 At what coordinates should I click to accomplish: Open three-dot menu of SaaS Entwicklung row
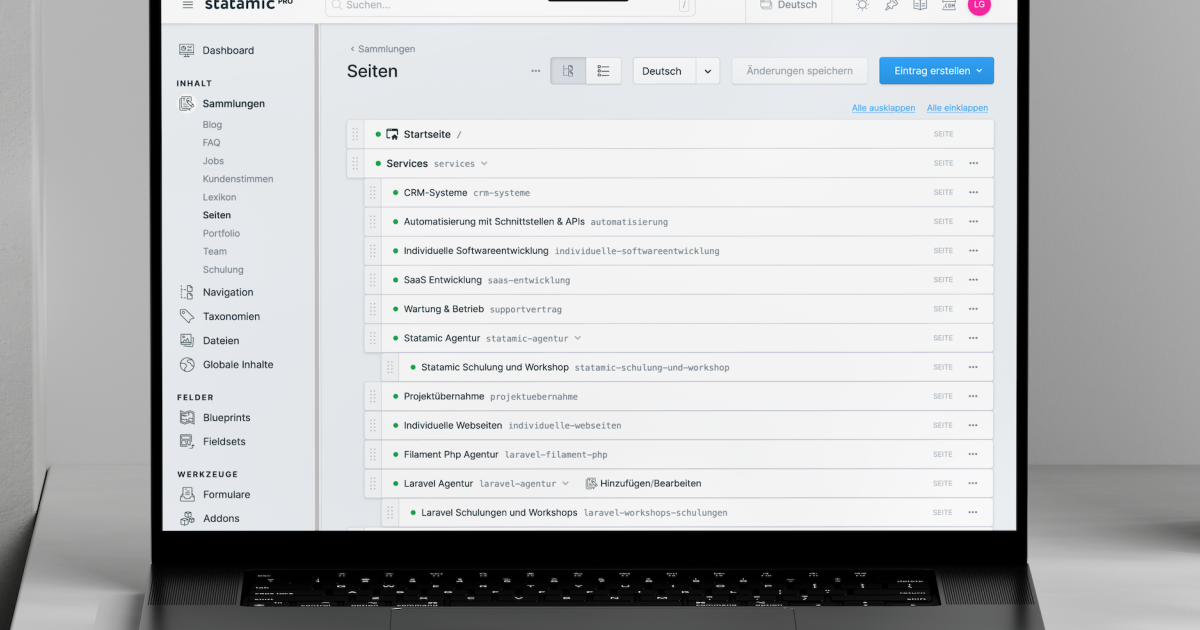(x=973, y=280)
